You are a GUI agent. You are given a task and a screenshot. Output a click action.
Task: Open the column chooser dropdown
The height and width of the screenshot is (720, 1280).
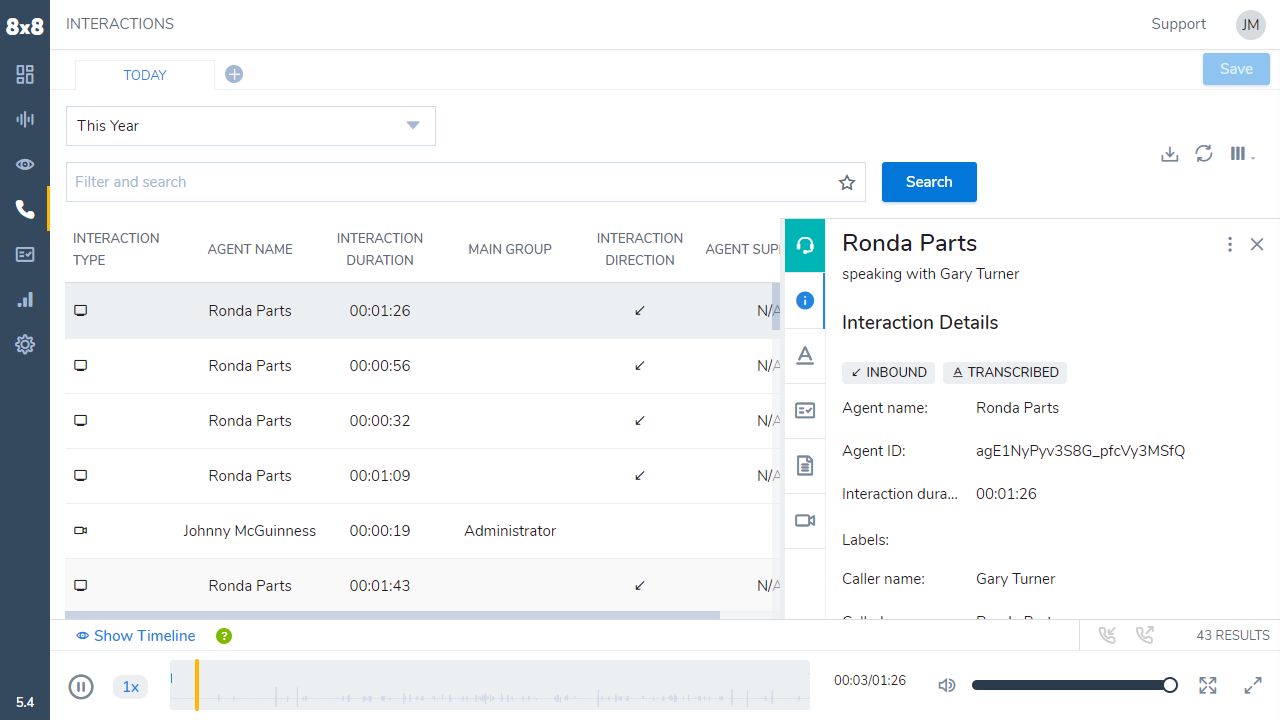tap(1242, 154)
